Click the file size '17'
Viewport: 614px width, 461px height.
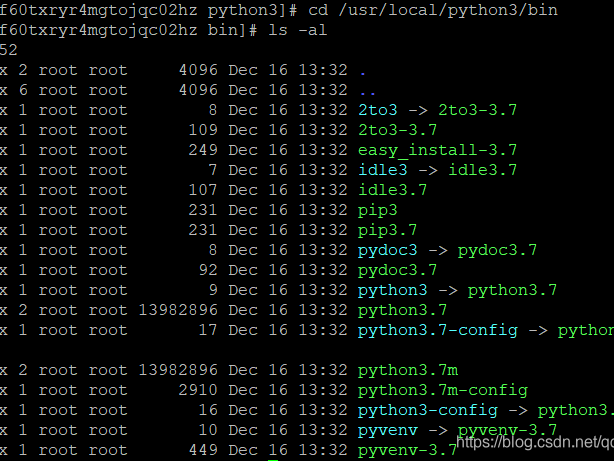tap(208, 330)
